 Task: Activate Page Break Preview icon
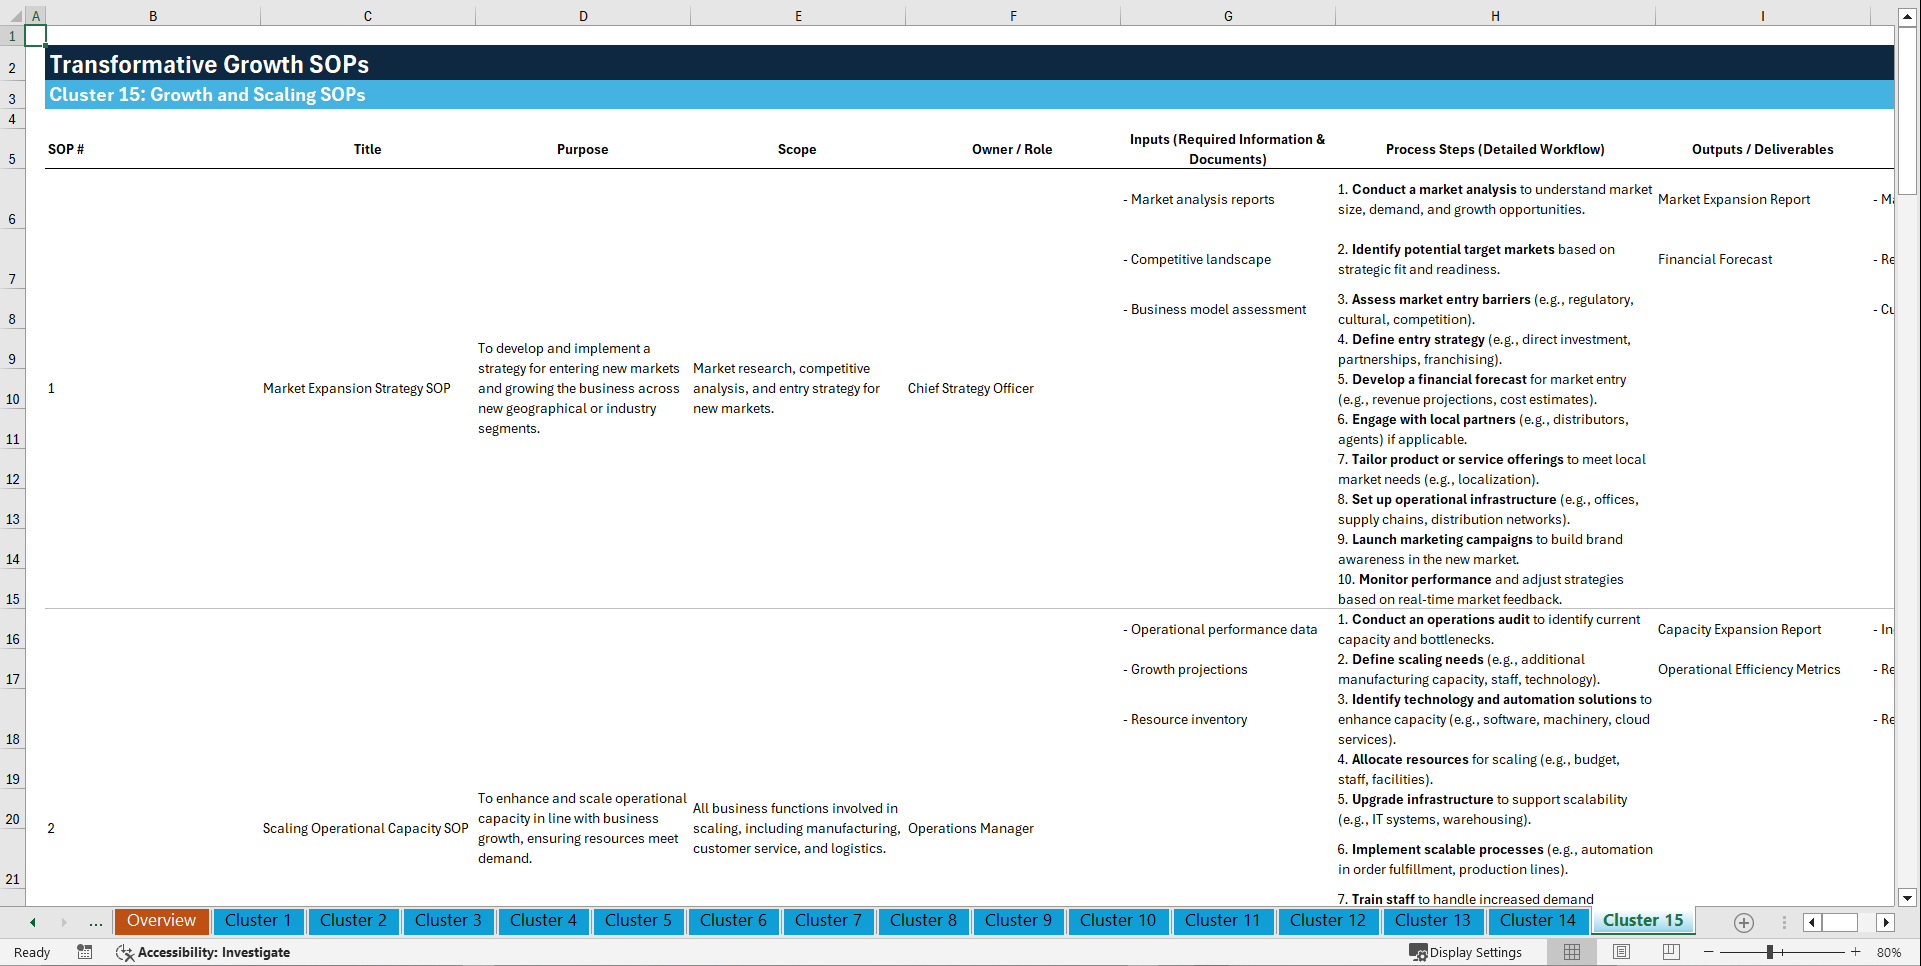tap(1671, 952)
